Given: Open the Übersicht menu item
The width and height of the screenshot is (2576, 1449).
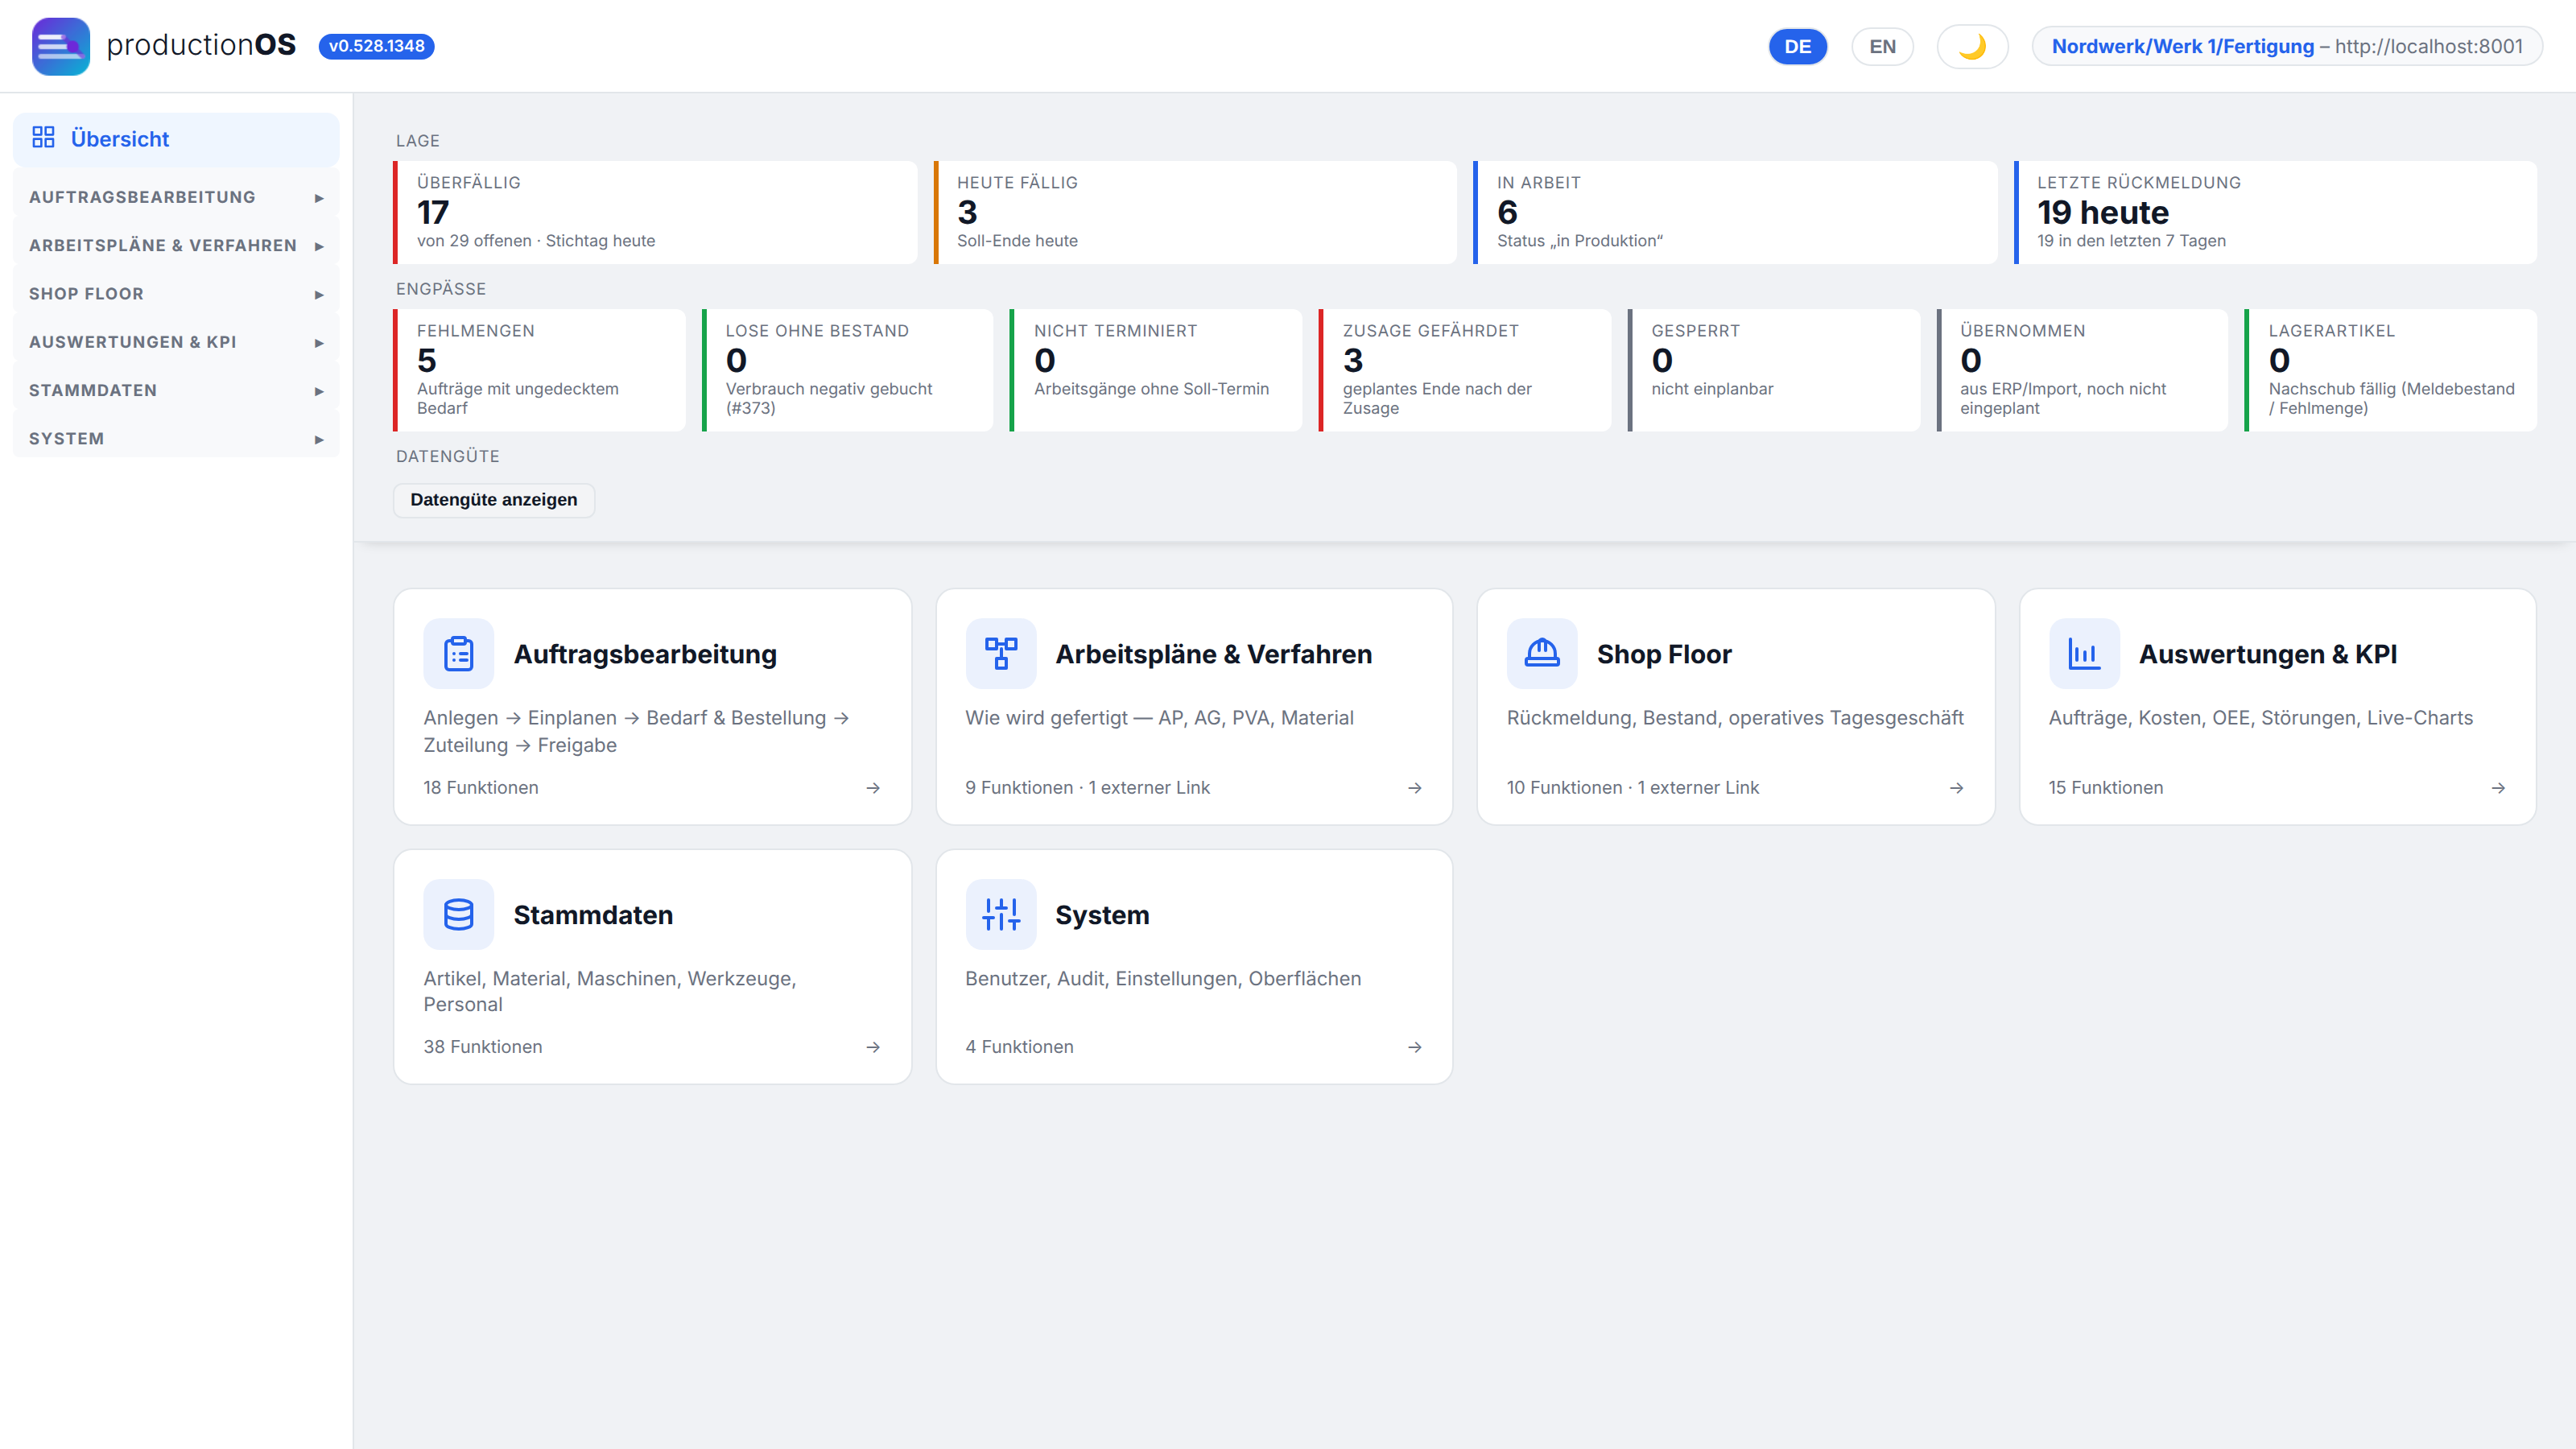Looking at the screenshot, I should pyautogui.click(x=176, y=139).
